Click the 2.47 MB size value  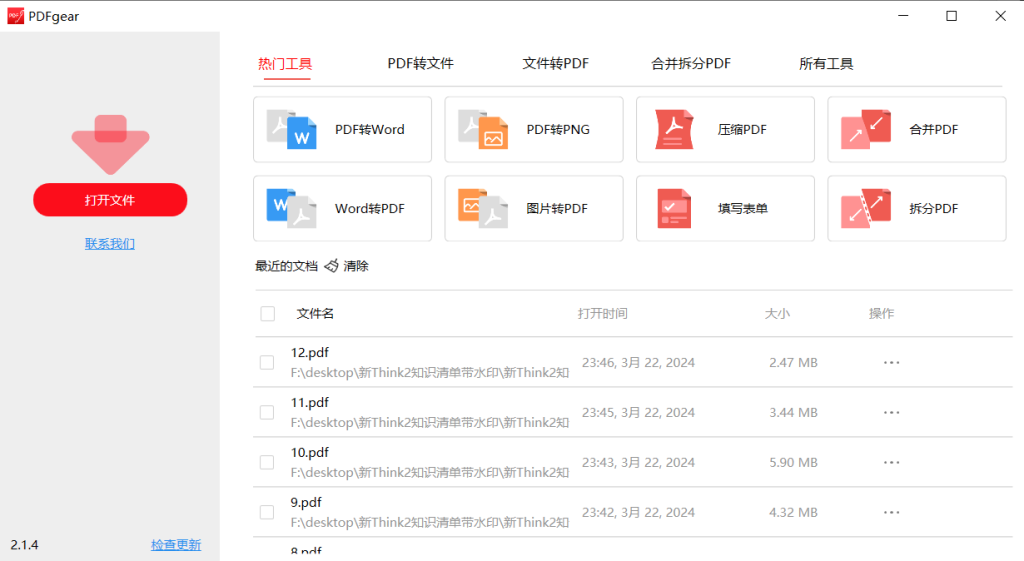pyautogui.click(x=793, y=362)
